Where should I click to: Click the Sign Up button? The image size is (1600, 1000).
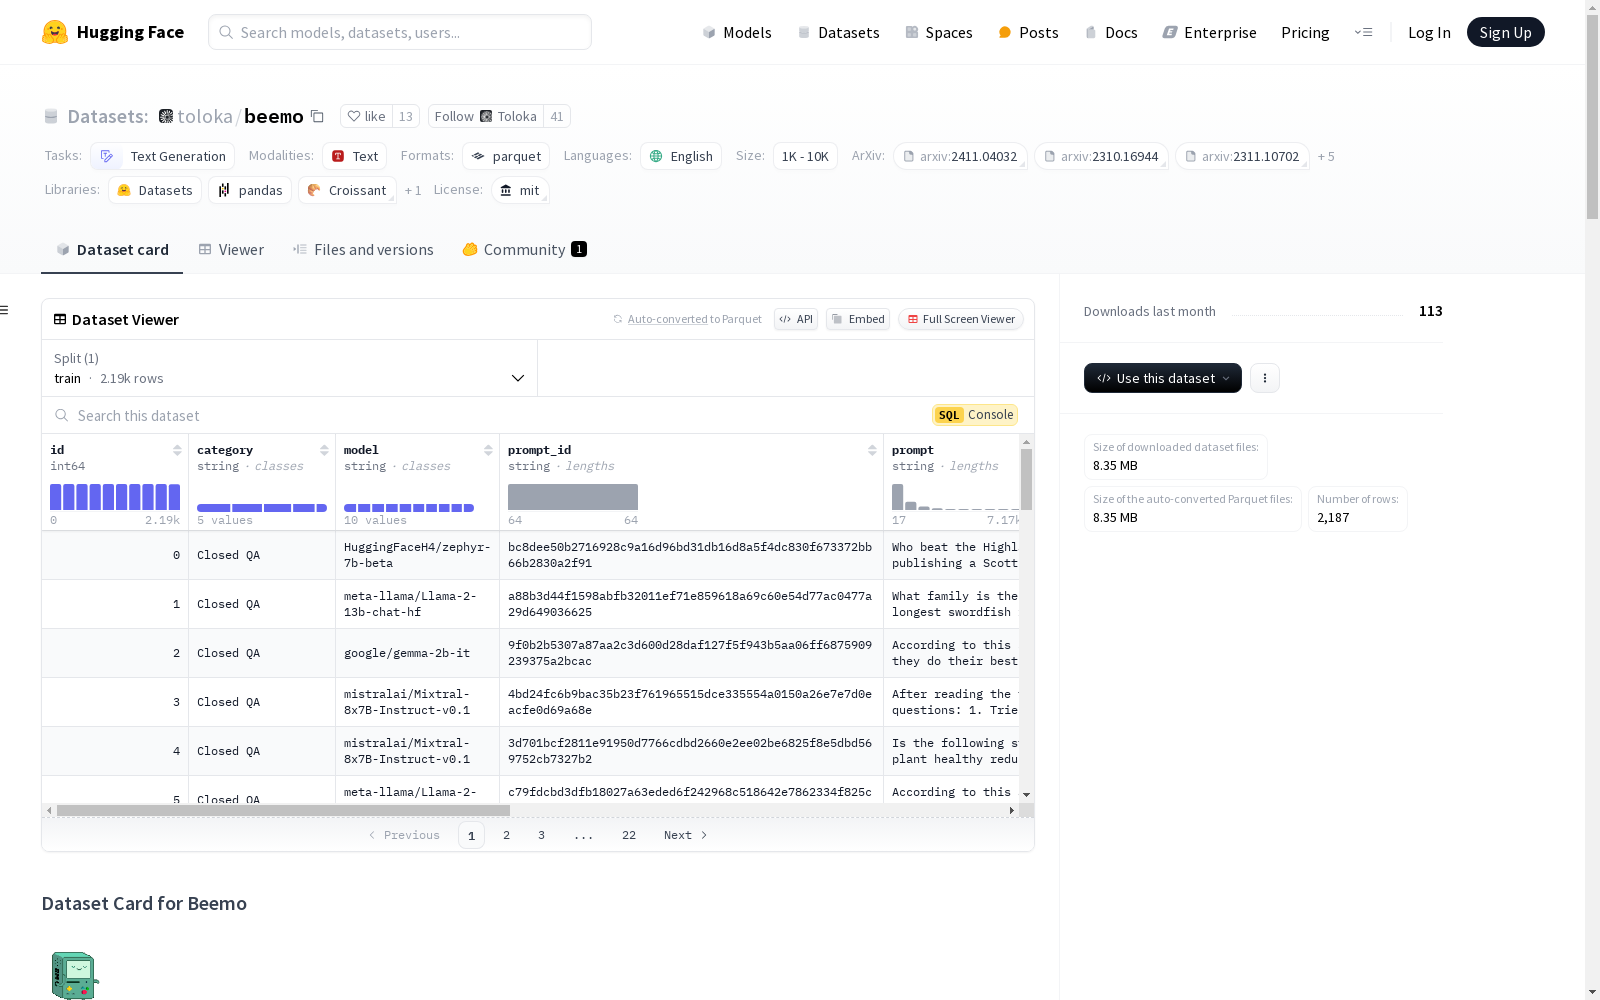pyautogui.click(x=1505, y=32)
